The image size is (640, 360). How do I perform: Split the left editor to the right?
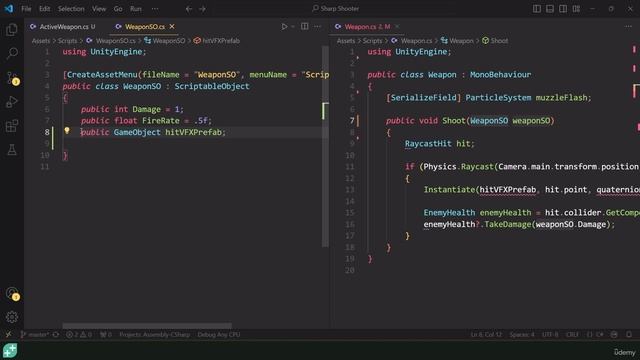[x=304, y=27]
